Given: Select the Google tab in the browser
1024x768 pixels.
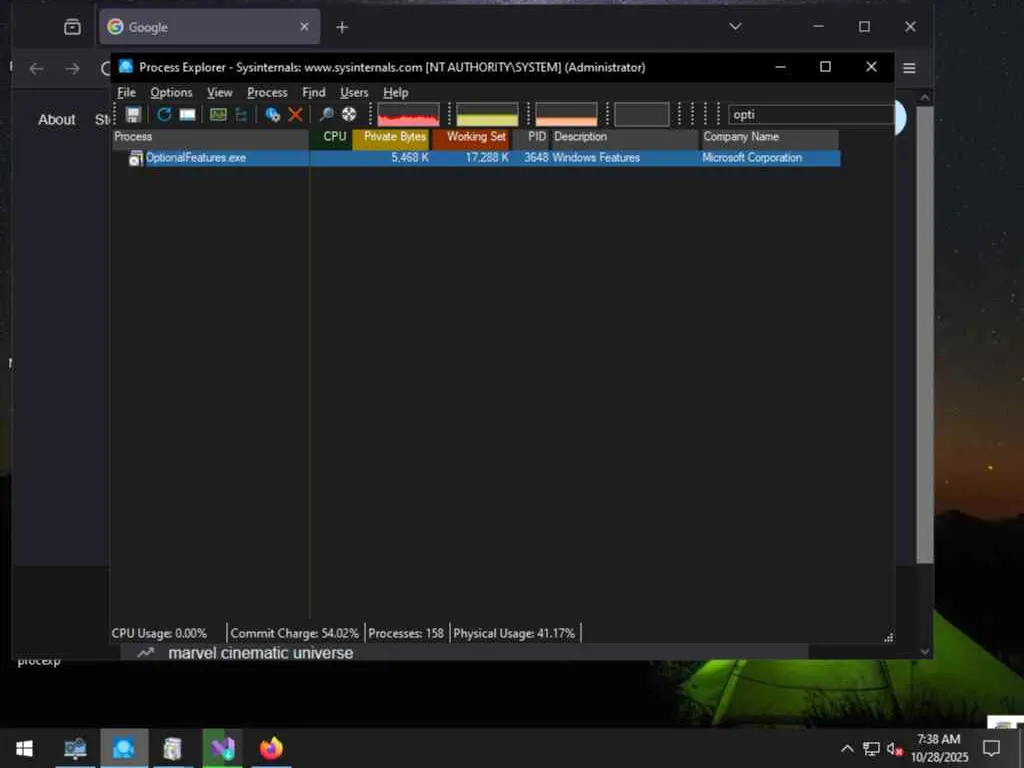Looking at the screenshot, I should click(x=209, y=27).
